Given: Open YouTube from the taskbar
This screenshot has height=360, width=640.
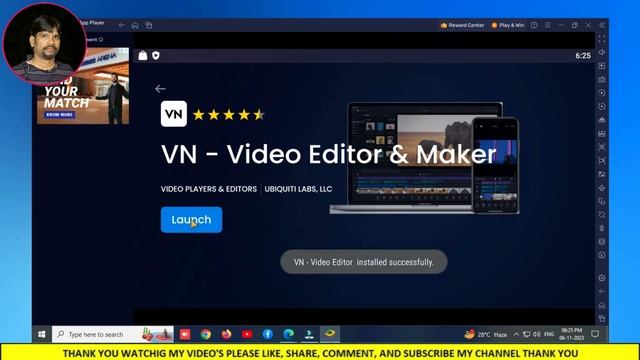Looking at the screenshot, I should 247,334.
